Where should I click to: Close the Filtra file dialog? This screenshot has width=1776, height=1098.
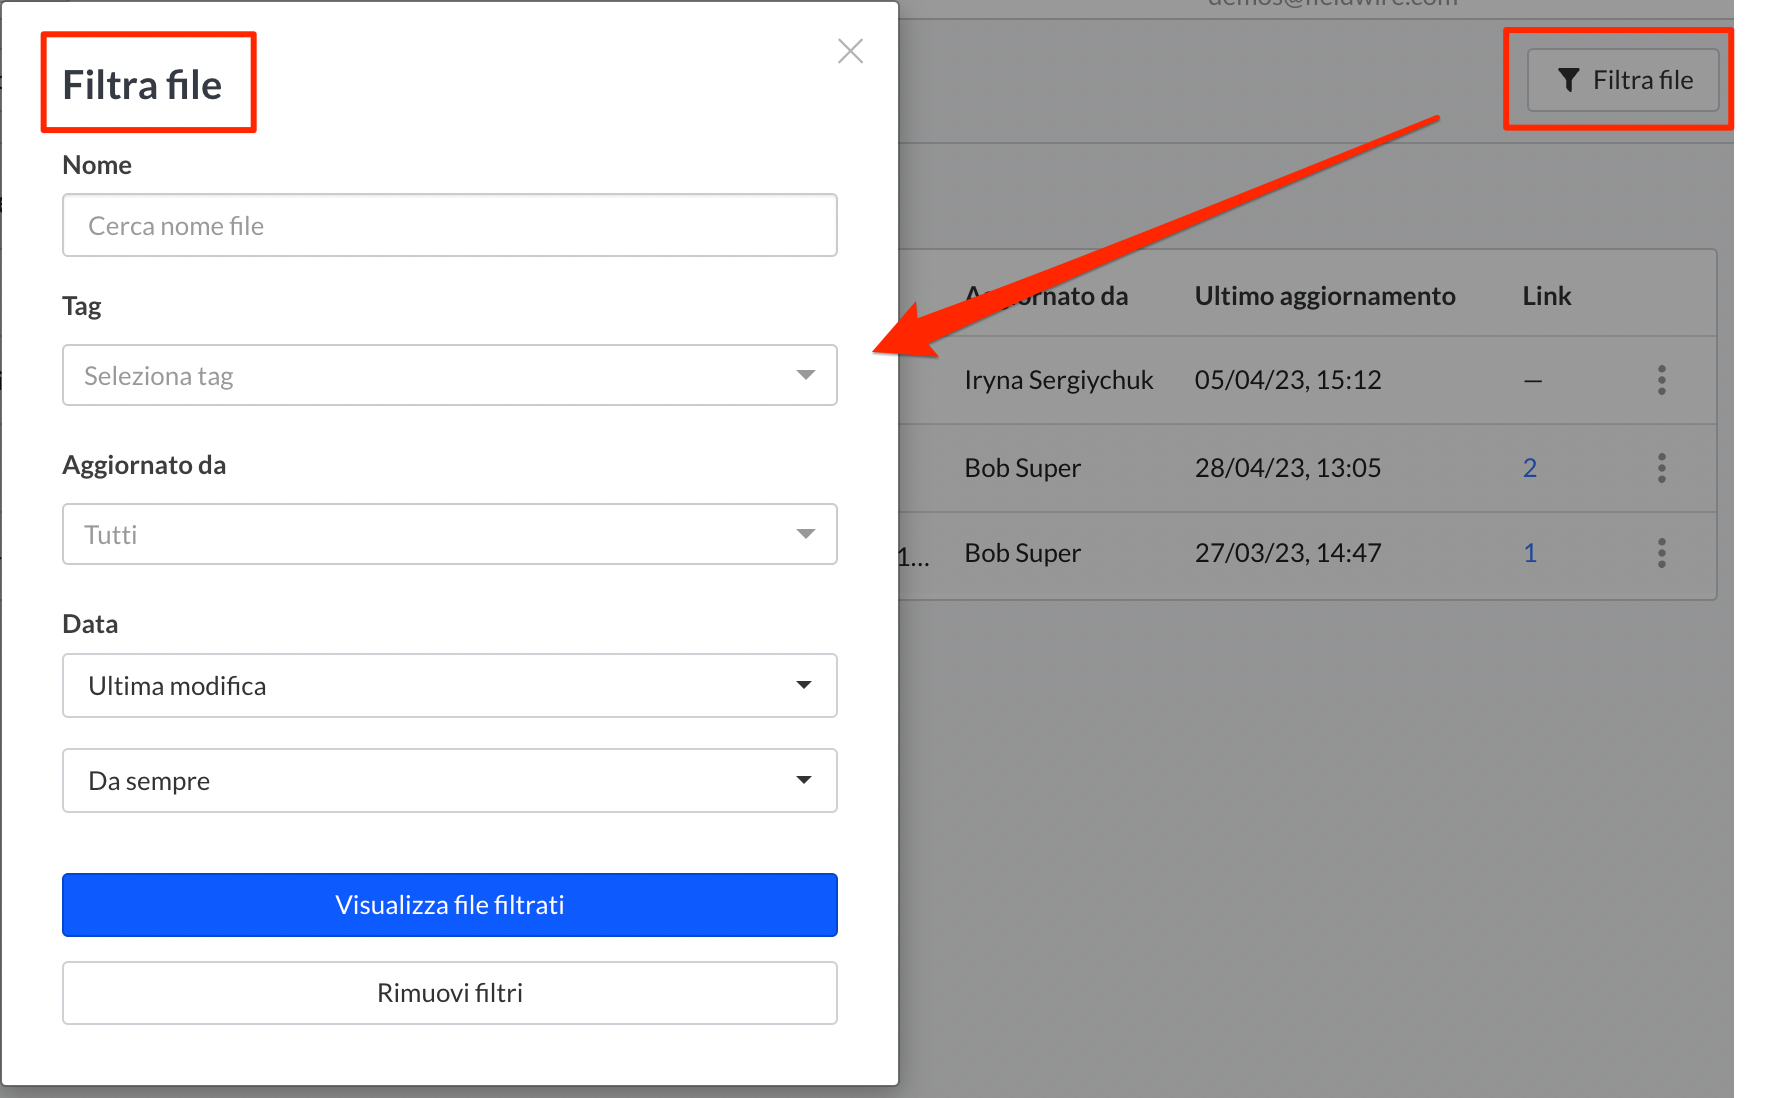coord(850,51)
